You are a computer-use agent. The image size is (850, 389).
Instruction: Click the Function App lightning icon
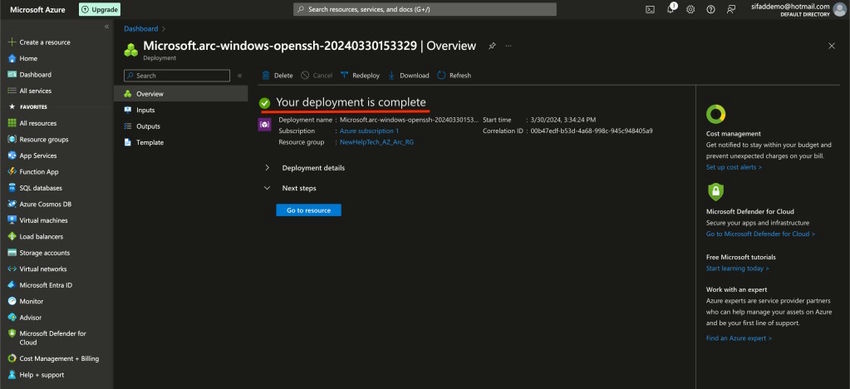click(12, 172)
